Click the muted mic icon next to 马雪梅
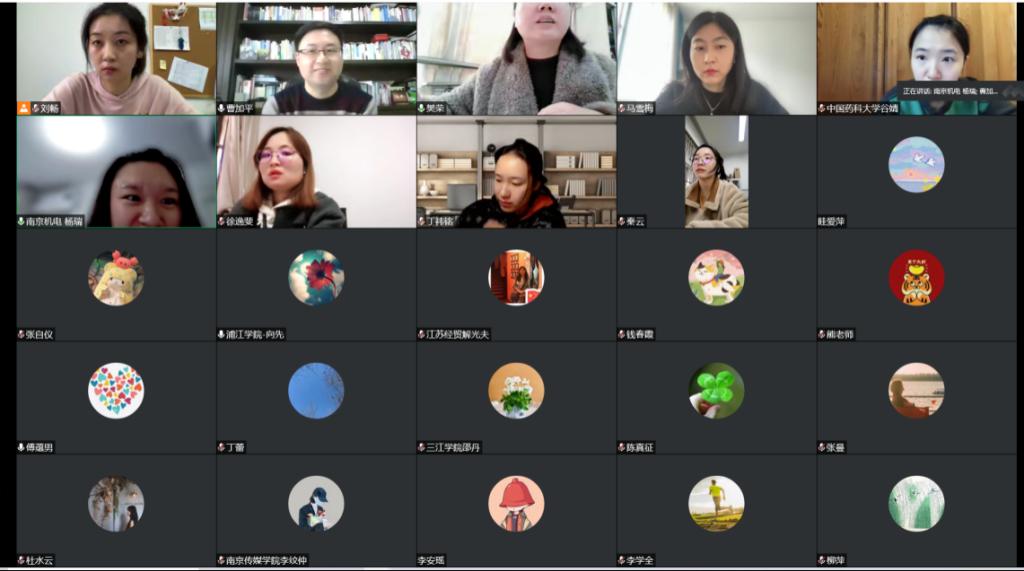 [x=622, y=108]
